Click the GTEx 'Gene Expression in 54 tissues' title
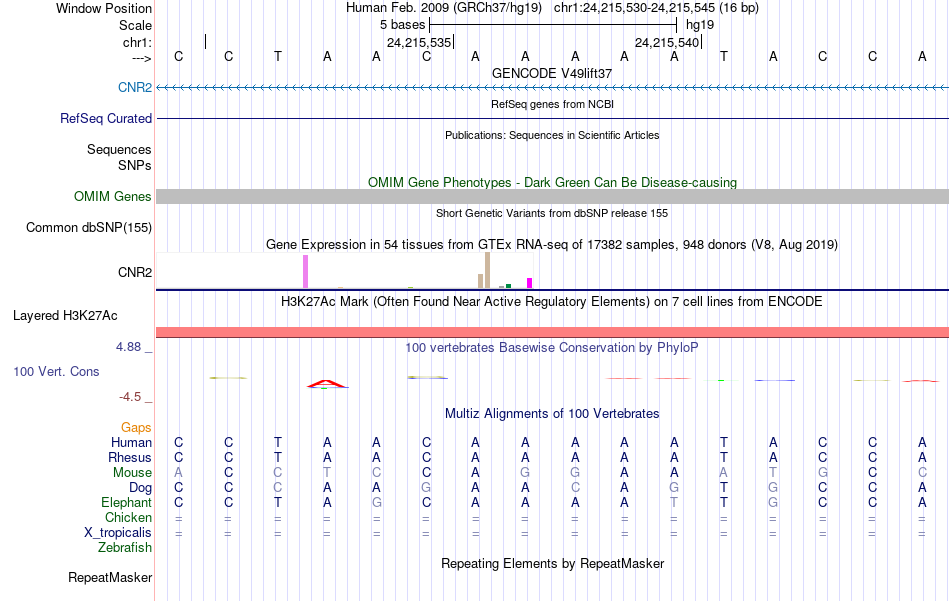 pos(552,245)
